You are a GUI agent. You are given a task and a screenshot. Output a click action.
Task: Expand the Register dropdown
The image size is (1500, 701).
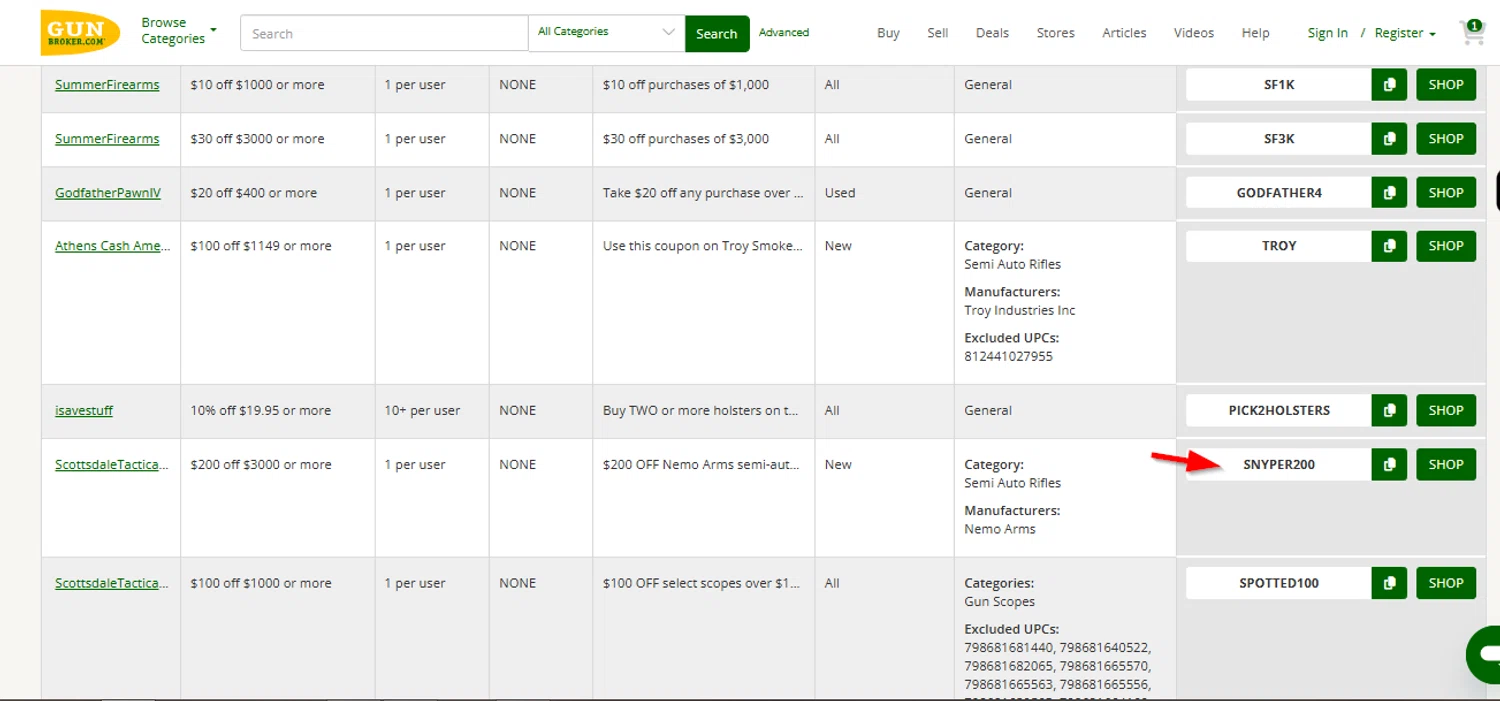pos(1404,33)
